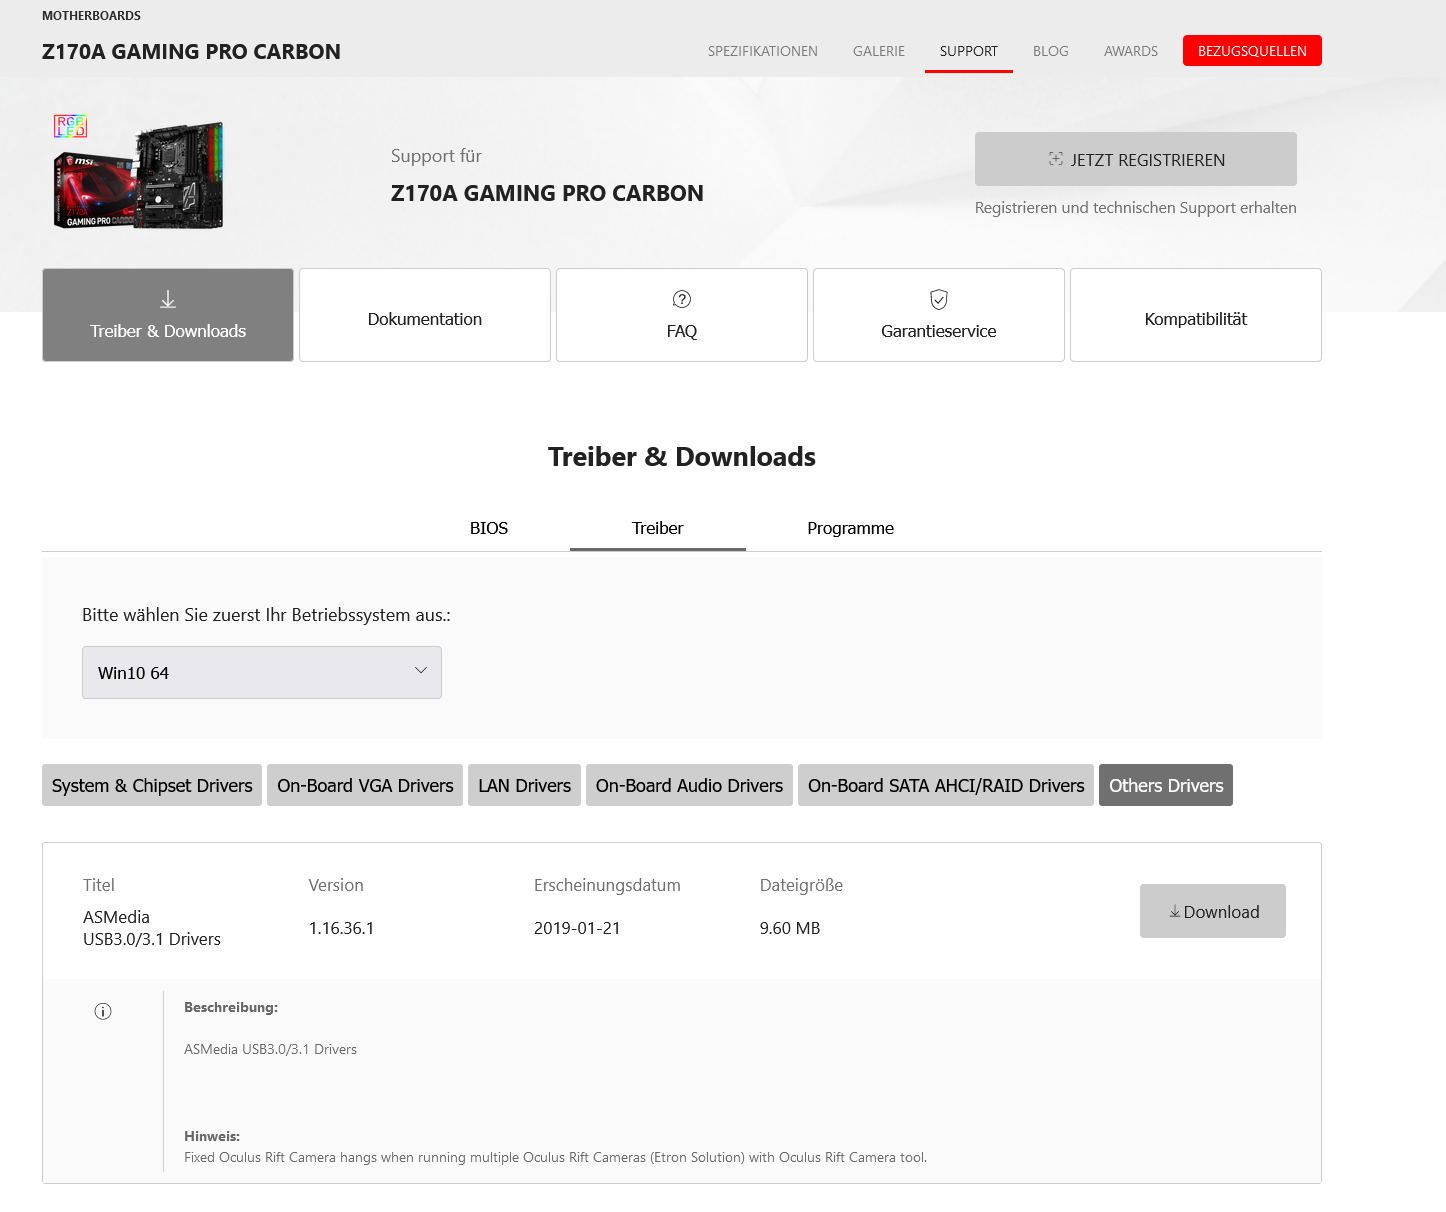The width and height of the screenshot is (1446, 1212).
Task: Click the registration icon in JETZT REGISTRIEREN
Action: [x=1055, y=159]
